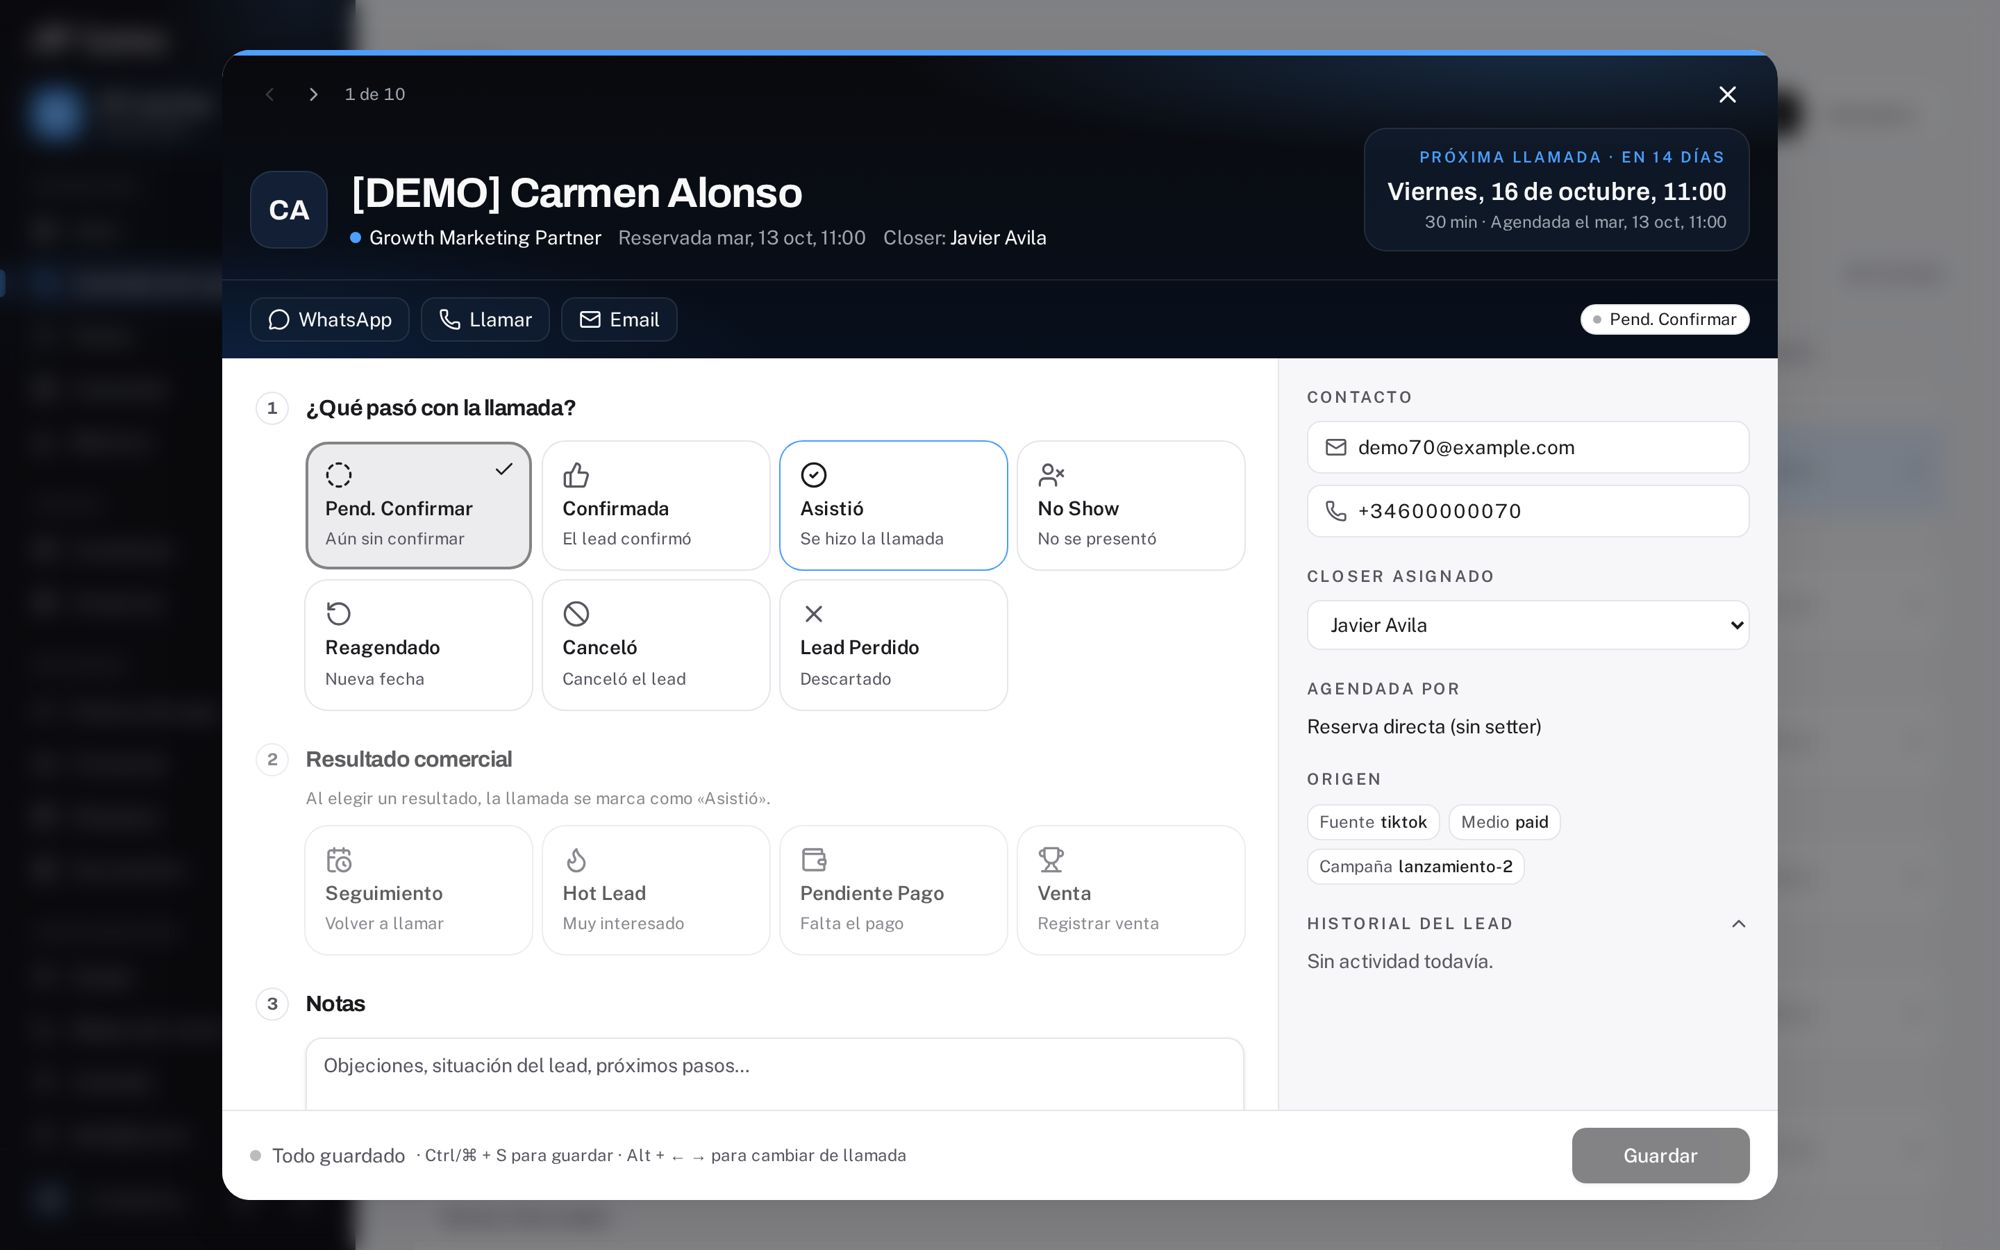The height and width of the screenshot is (1250, 2000).
Task: Collapse the Historial del Lead section
Action: click(x=1738, y=923)
